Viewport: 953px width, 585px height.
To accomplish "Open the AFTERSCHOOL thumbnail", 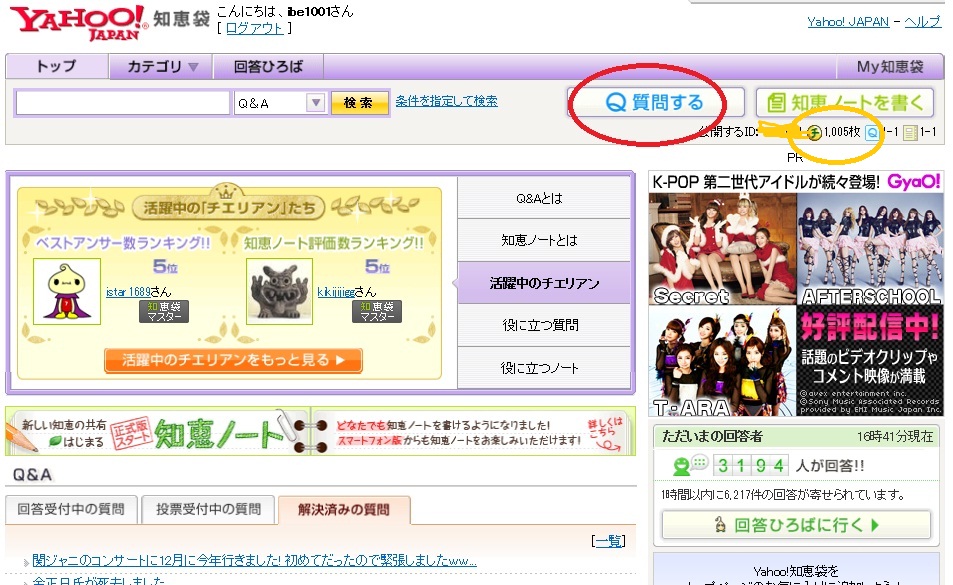I will click(870, 249).
